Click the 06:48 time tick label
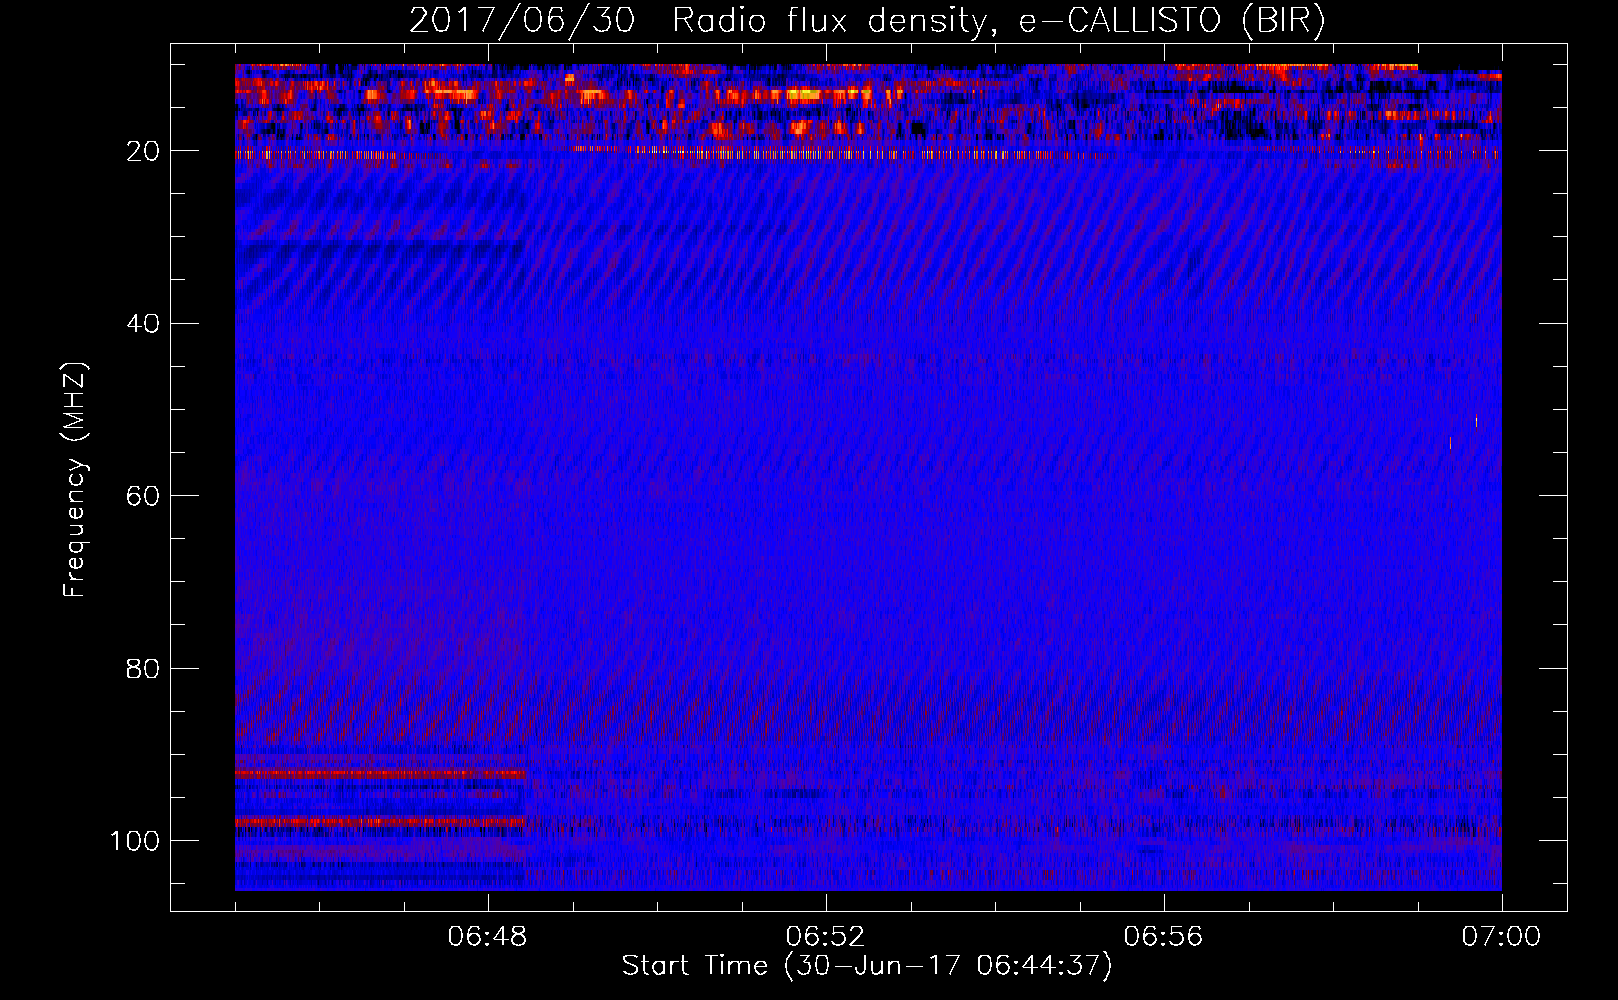1618x1000 pixels. pyautogui.click(x=488, y=937)
